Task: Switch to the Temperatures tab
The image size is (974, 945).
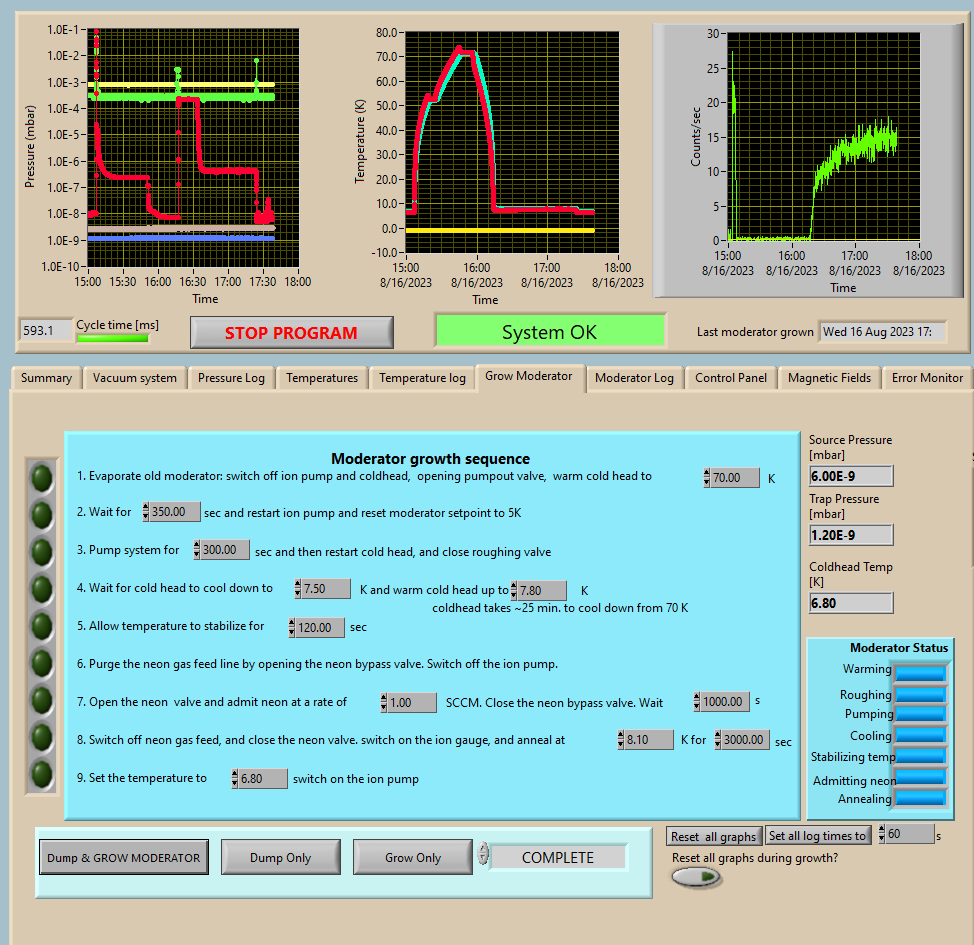Action: click(322, 378)
